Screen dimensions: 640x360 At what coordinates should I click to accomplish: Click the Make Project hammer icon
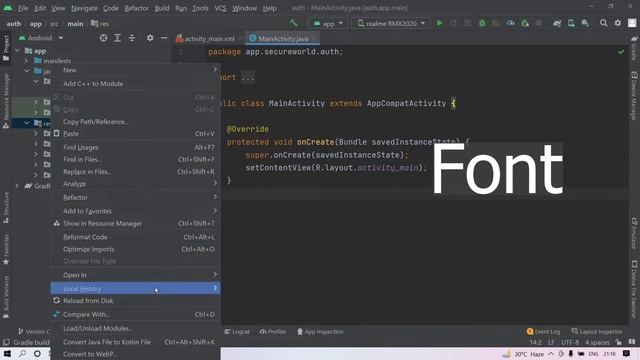point(293,23)
